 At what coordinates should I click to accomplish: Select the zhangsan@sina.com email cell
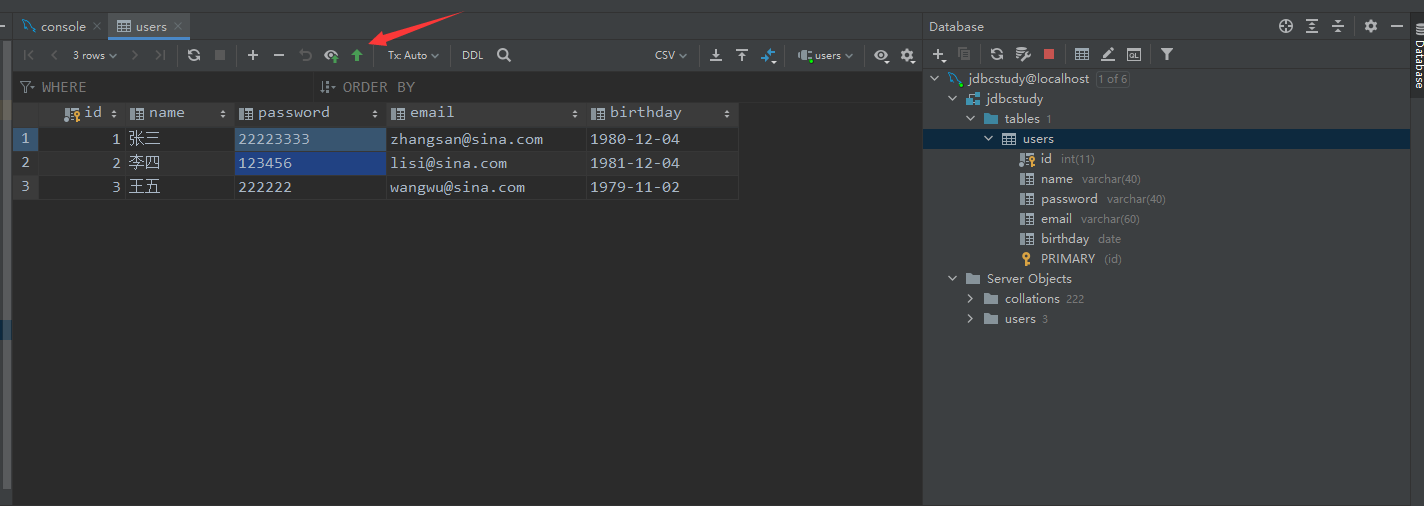click(x=466, y=139)
